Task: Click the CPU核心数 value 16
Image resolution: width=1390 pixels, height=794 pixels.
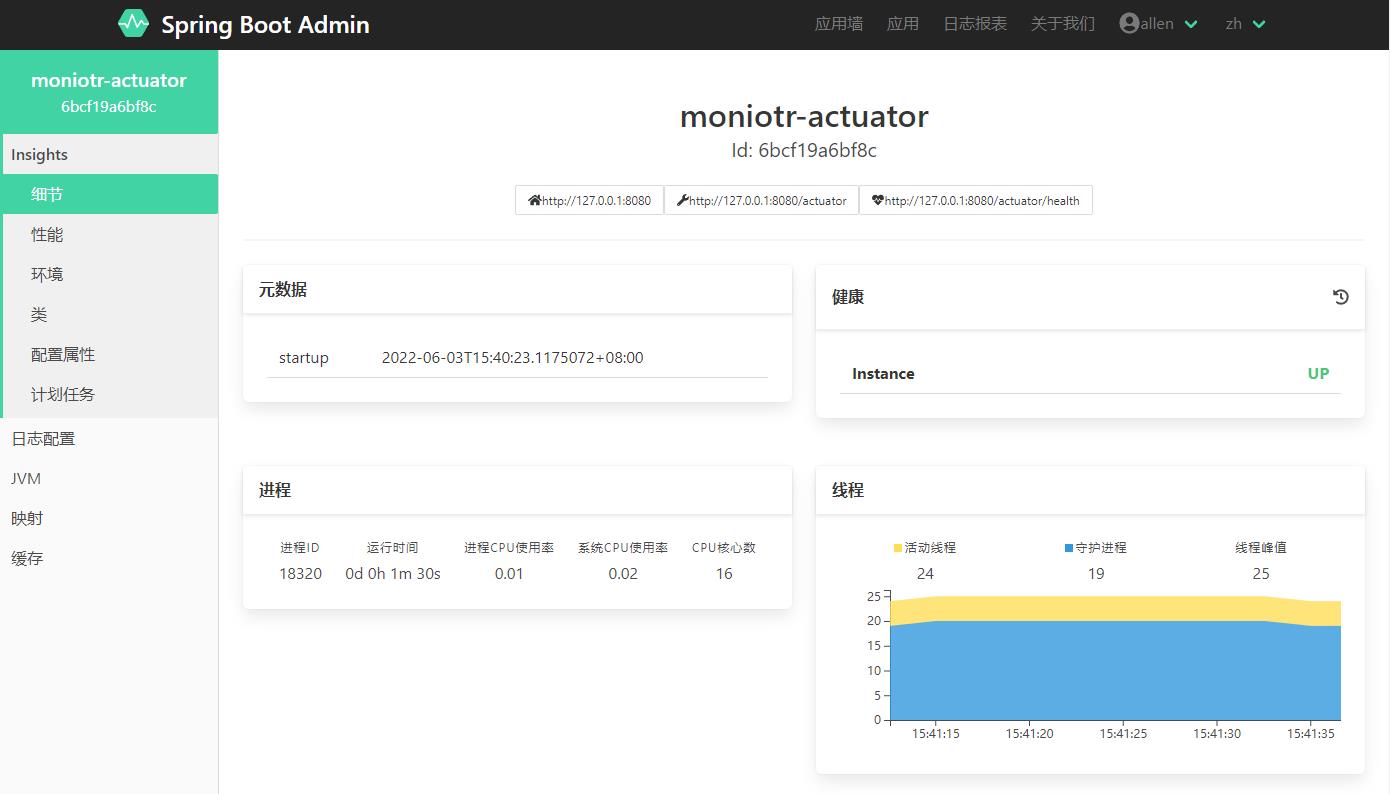Action: click(724, 573)
